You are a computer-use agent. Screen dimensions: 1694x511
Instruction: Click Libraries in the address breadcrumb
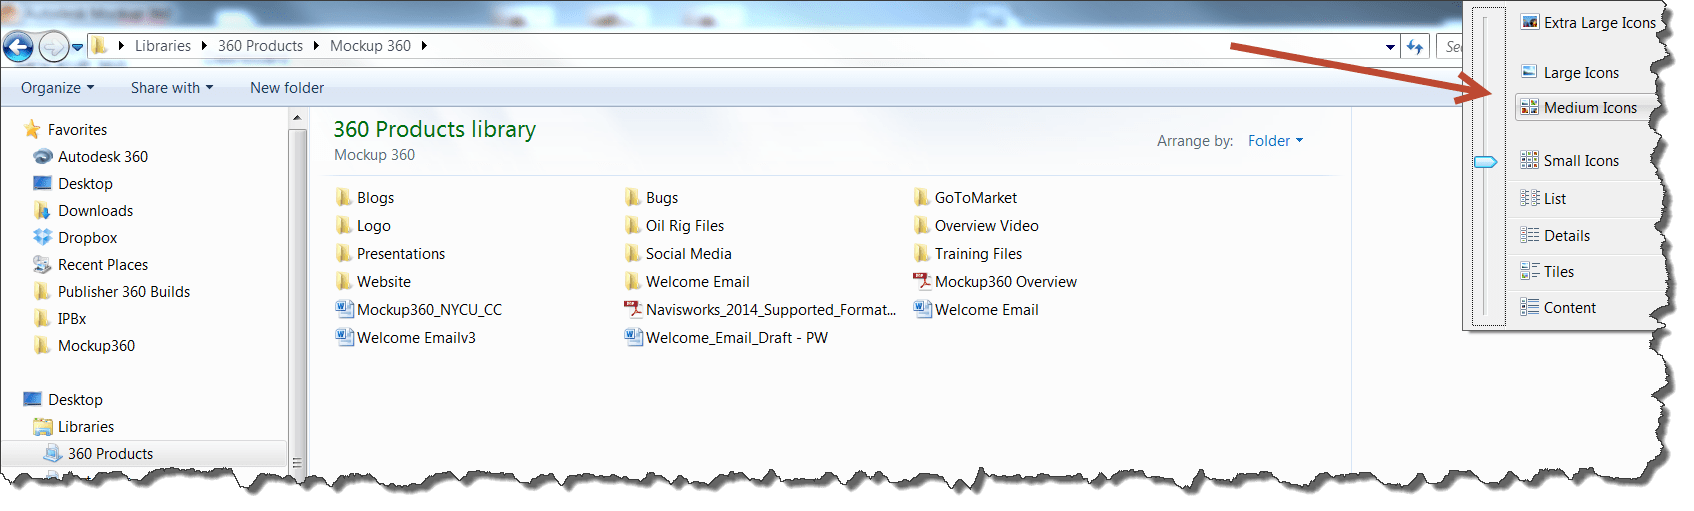click(x=163, y=46)
